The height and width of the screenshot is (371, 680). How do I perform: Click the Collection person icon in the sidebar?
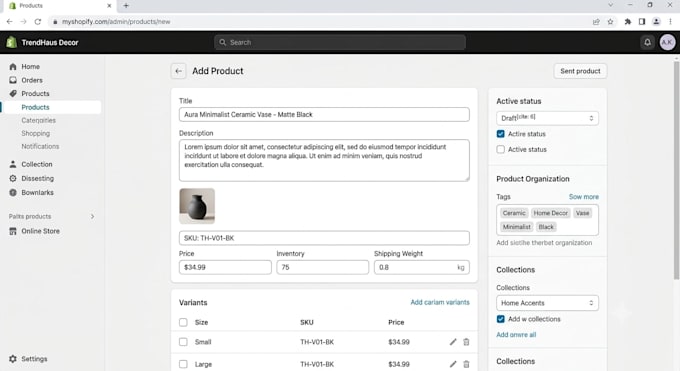tap(13, 164)
